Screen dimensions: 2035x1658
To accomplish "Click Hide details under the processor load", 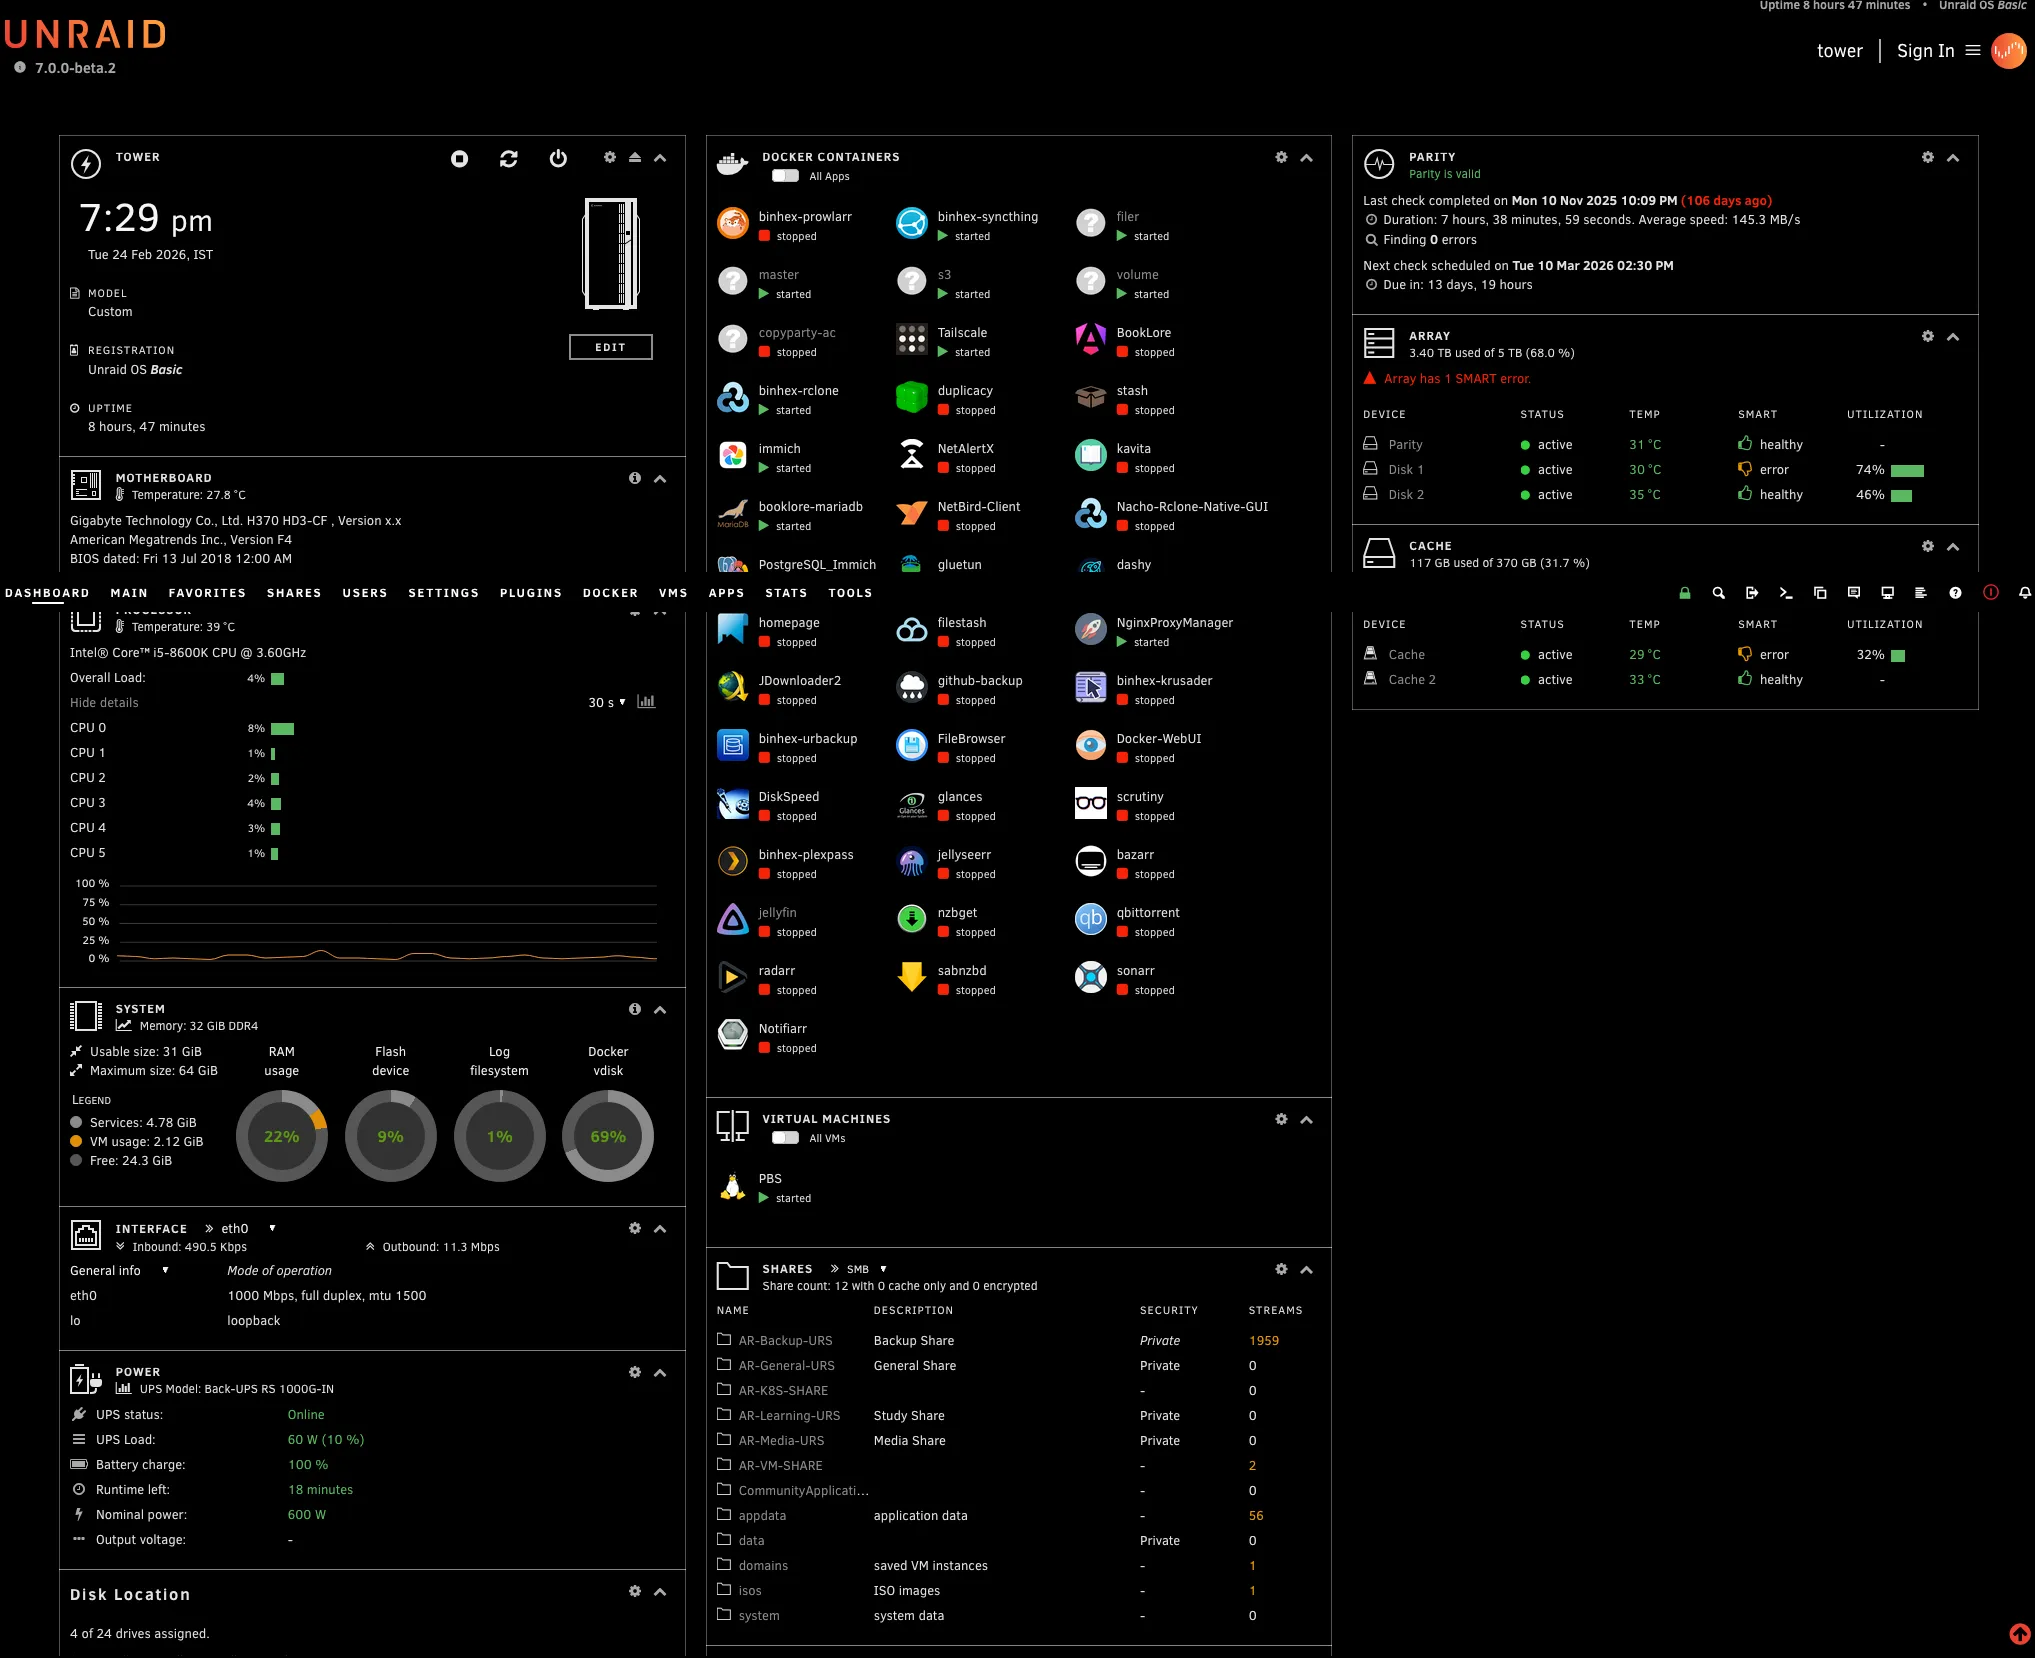I will click(104, 703).
